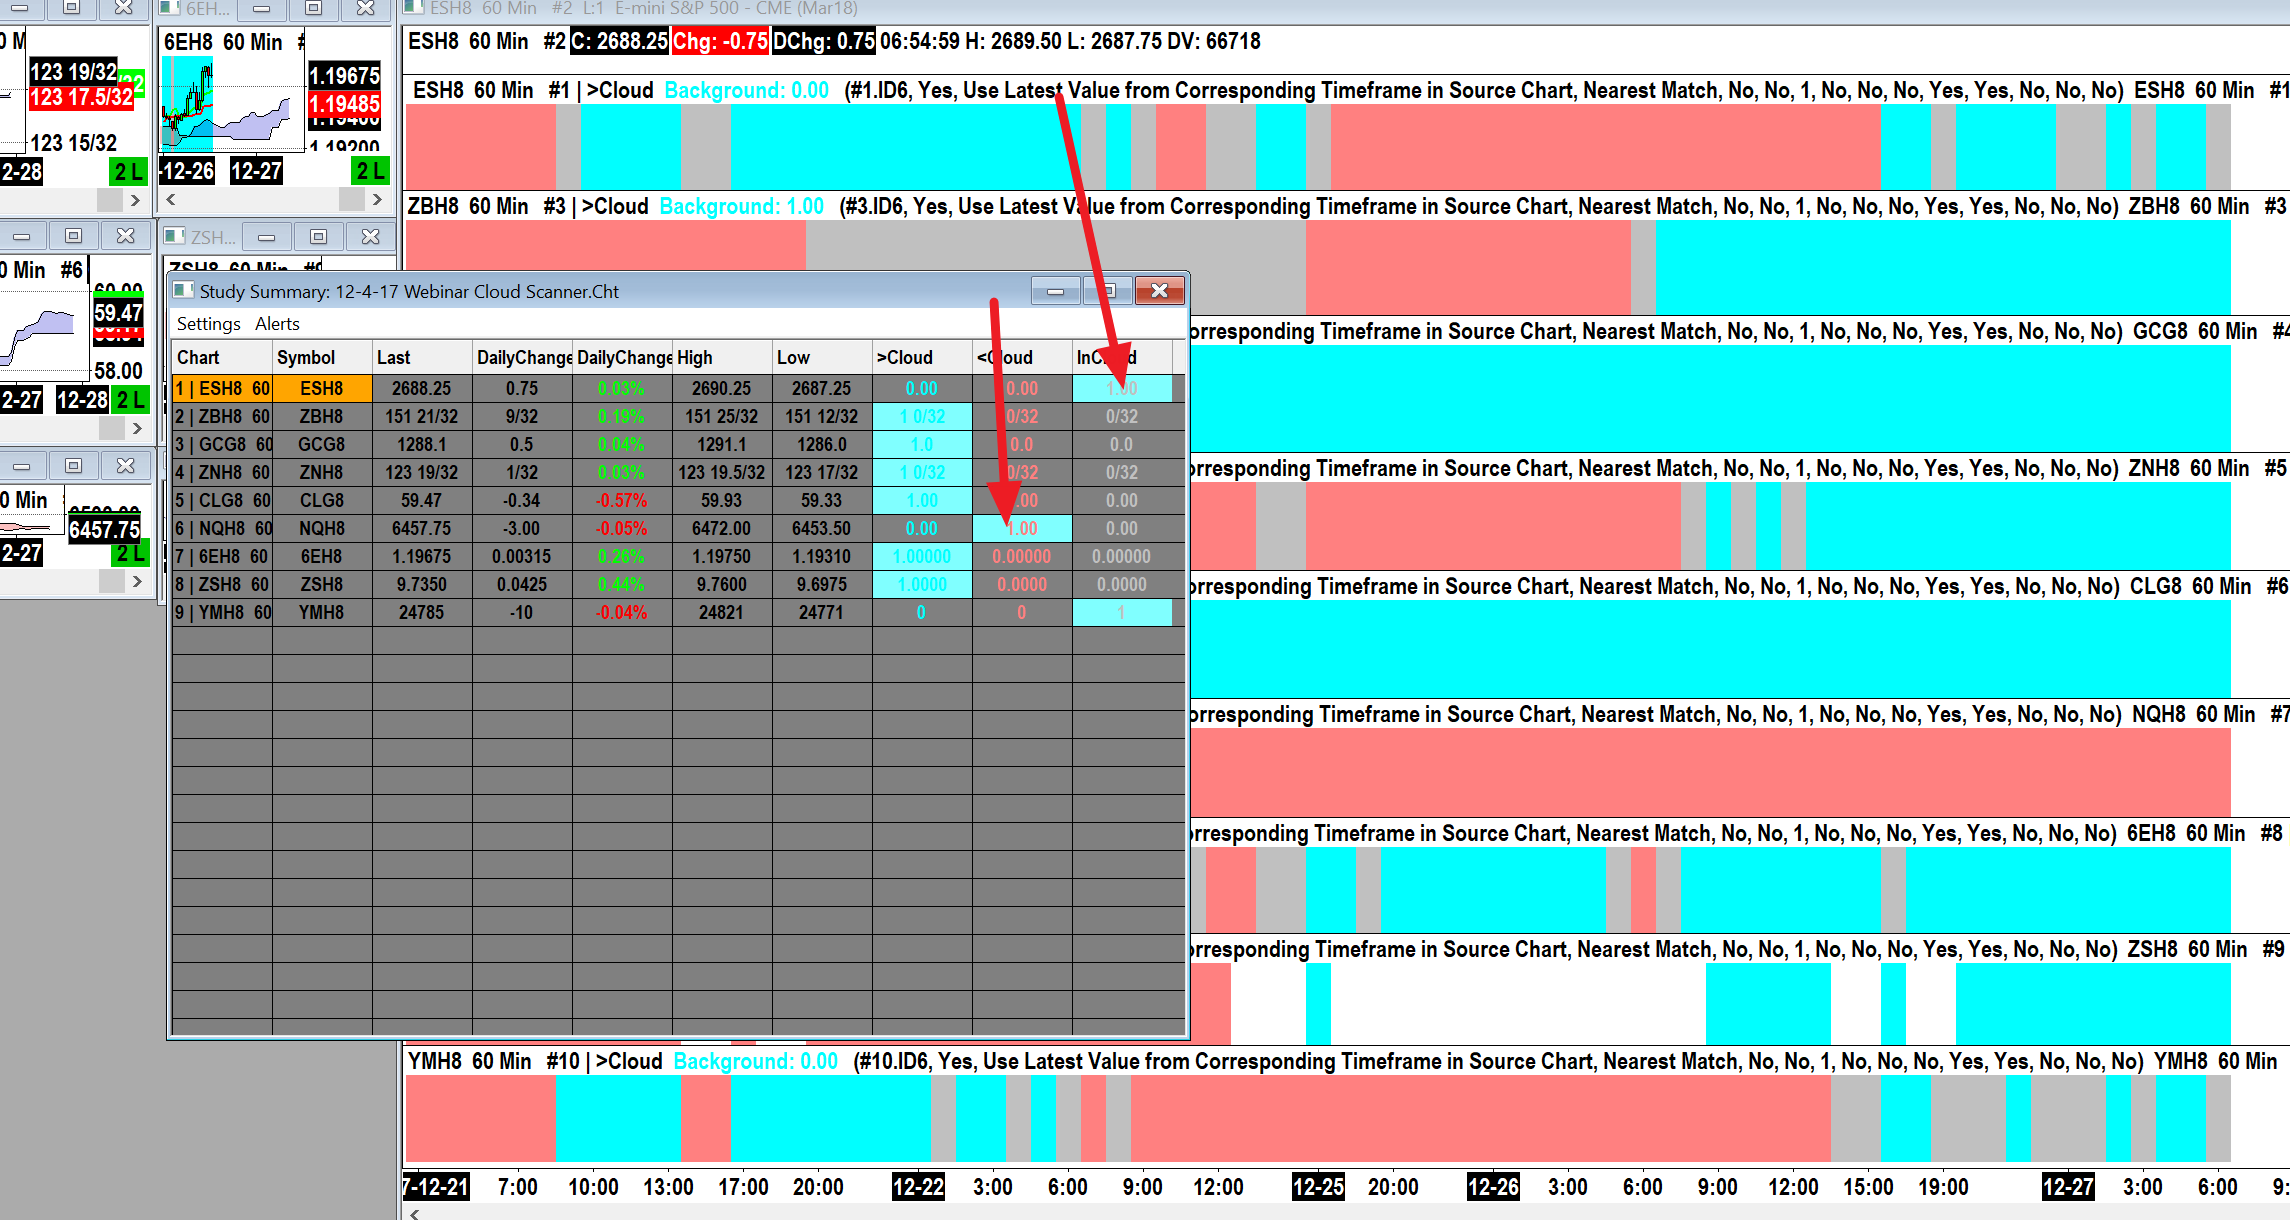The image size is (2290, 1220).
Task: Click left scroll arrow below main time axis
Action: click(x=414, y=1214)
